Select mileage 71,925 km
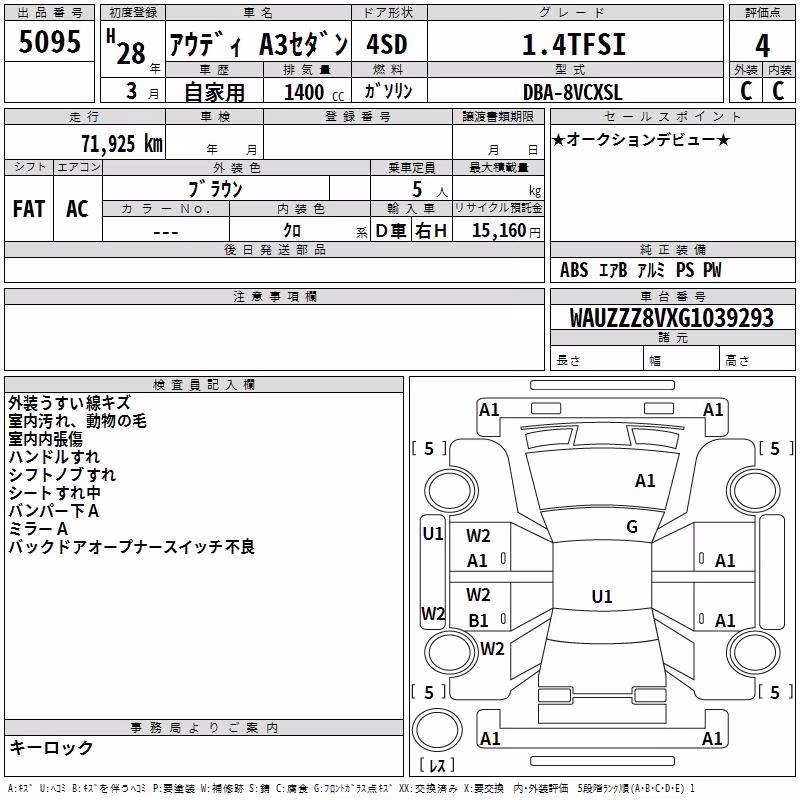Viewport: 800px width, 800px height. click(x=121, y=143)
